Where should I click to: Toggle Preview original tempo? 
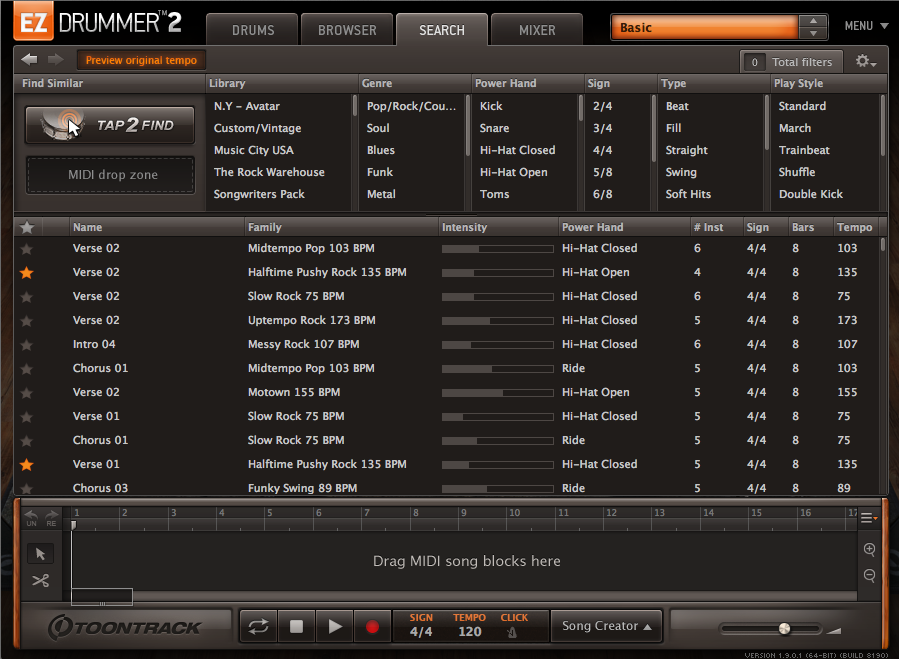139,60
